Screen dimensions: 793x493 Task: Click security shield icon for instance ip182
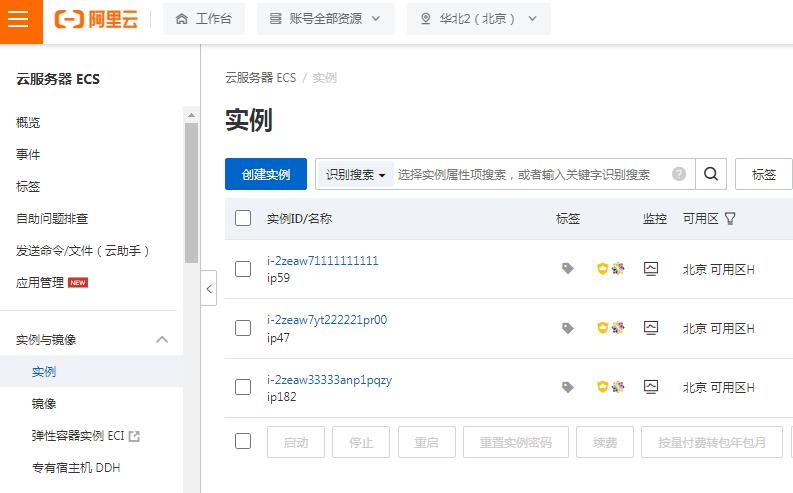tap(602, 387)
